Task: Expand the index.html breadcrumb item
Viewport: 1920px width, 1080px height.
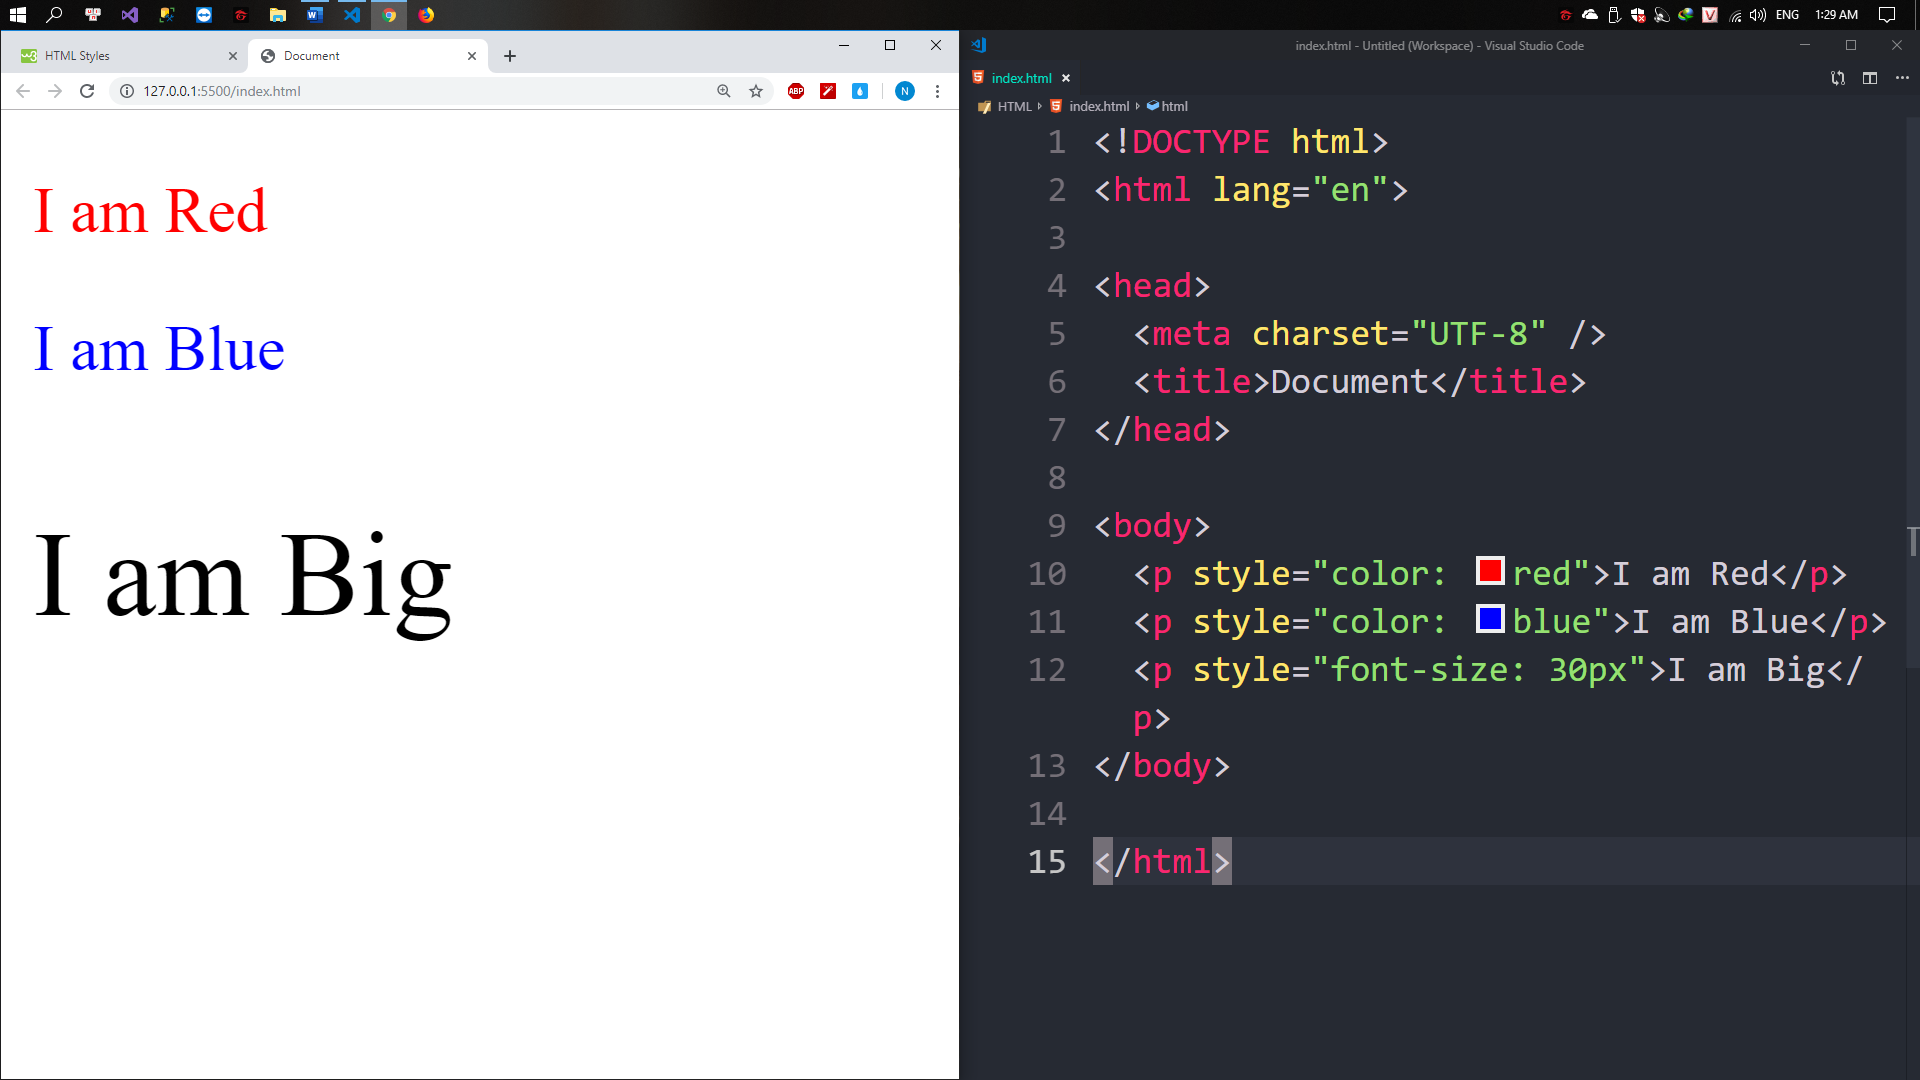Action: click(1098, 106)
